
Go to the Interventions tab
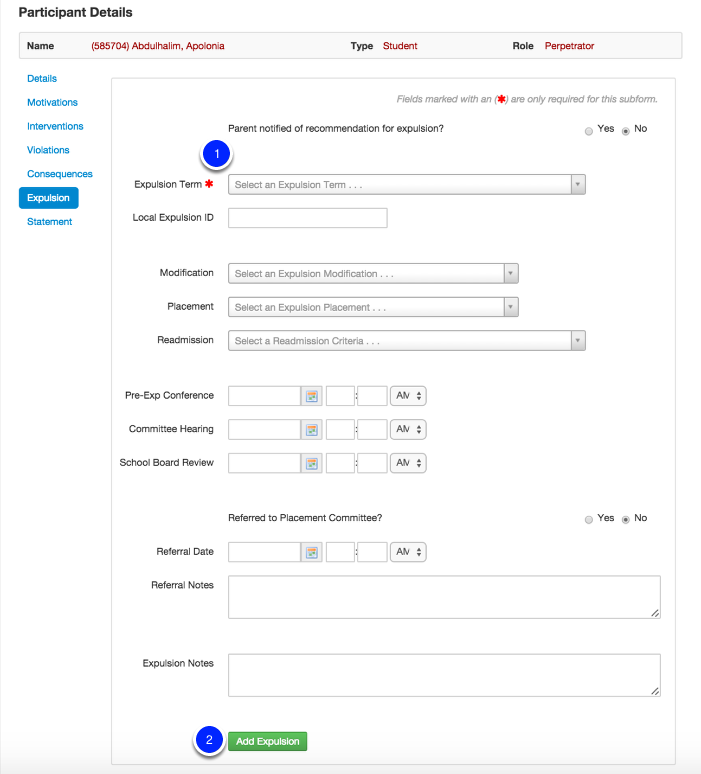point(55,126)
